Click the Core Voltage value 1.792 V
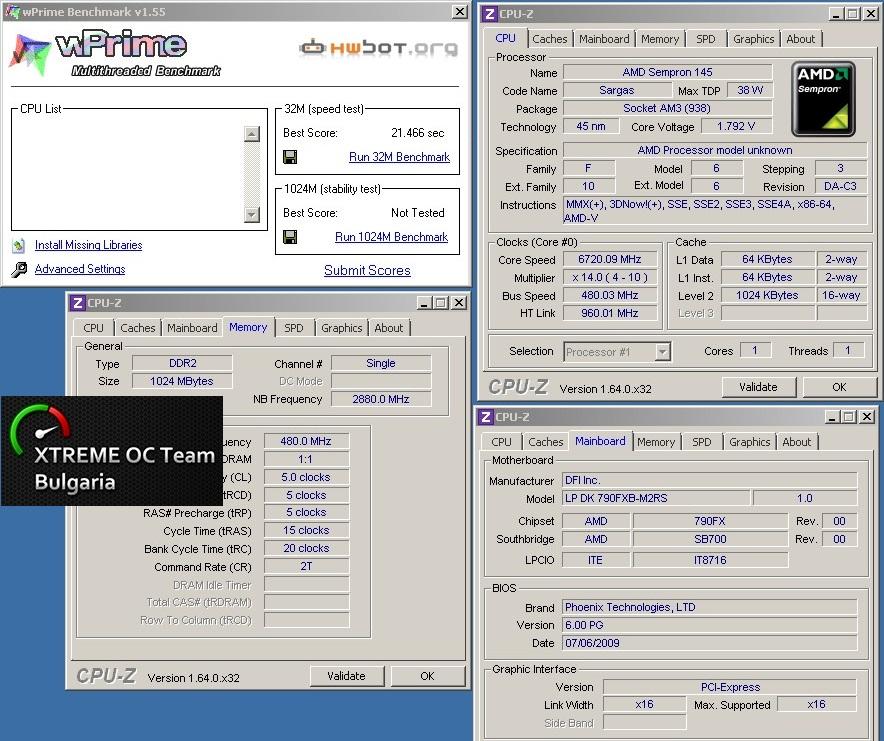The width and height of the screenshot is (884, 741). click(736, 126)
